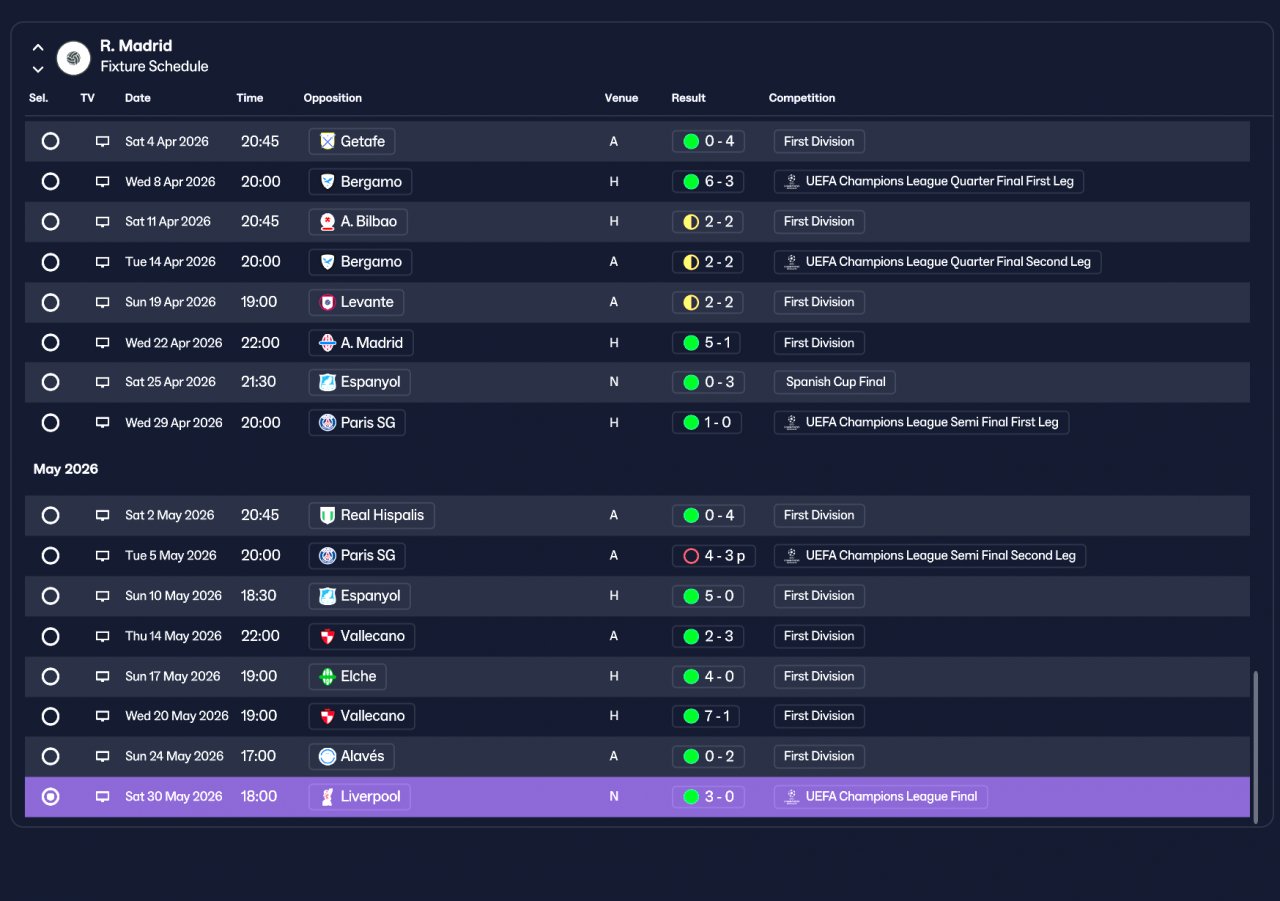Click the R. Madrid club crest icon
This screenshot has height=901, width=1280.
coord(73,58)
